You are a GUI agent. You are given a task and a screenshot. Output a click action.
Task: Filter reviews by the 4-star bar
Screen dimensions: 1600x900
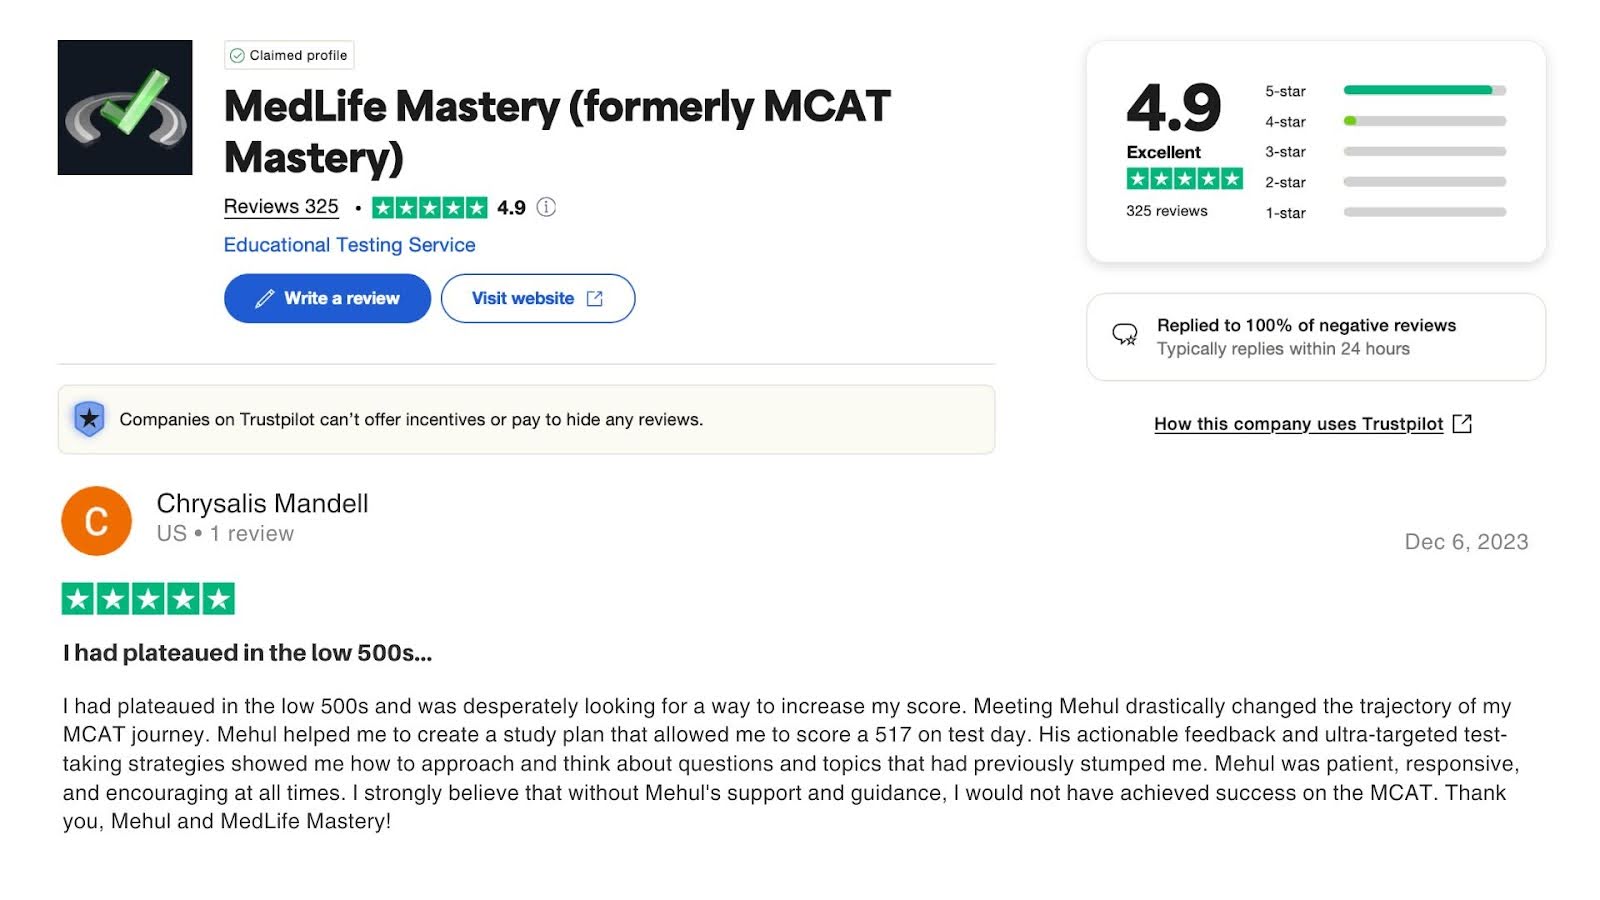1424,121
